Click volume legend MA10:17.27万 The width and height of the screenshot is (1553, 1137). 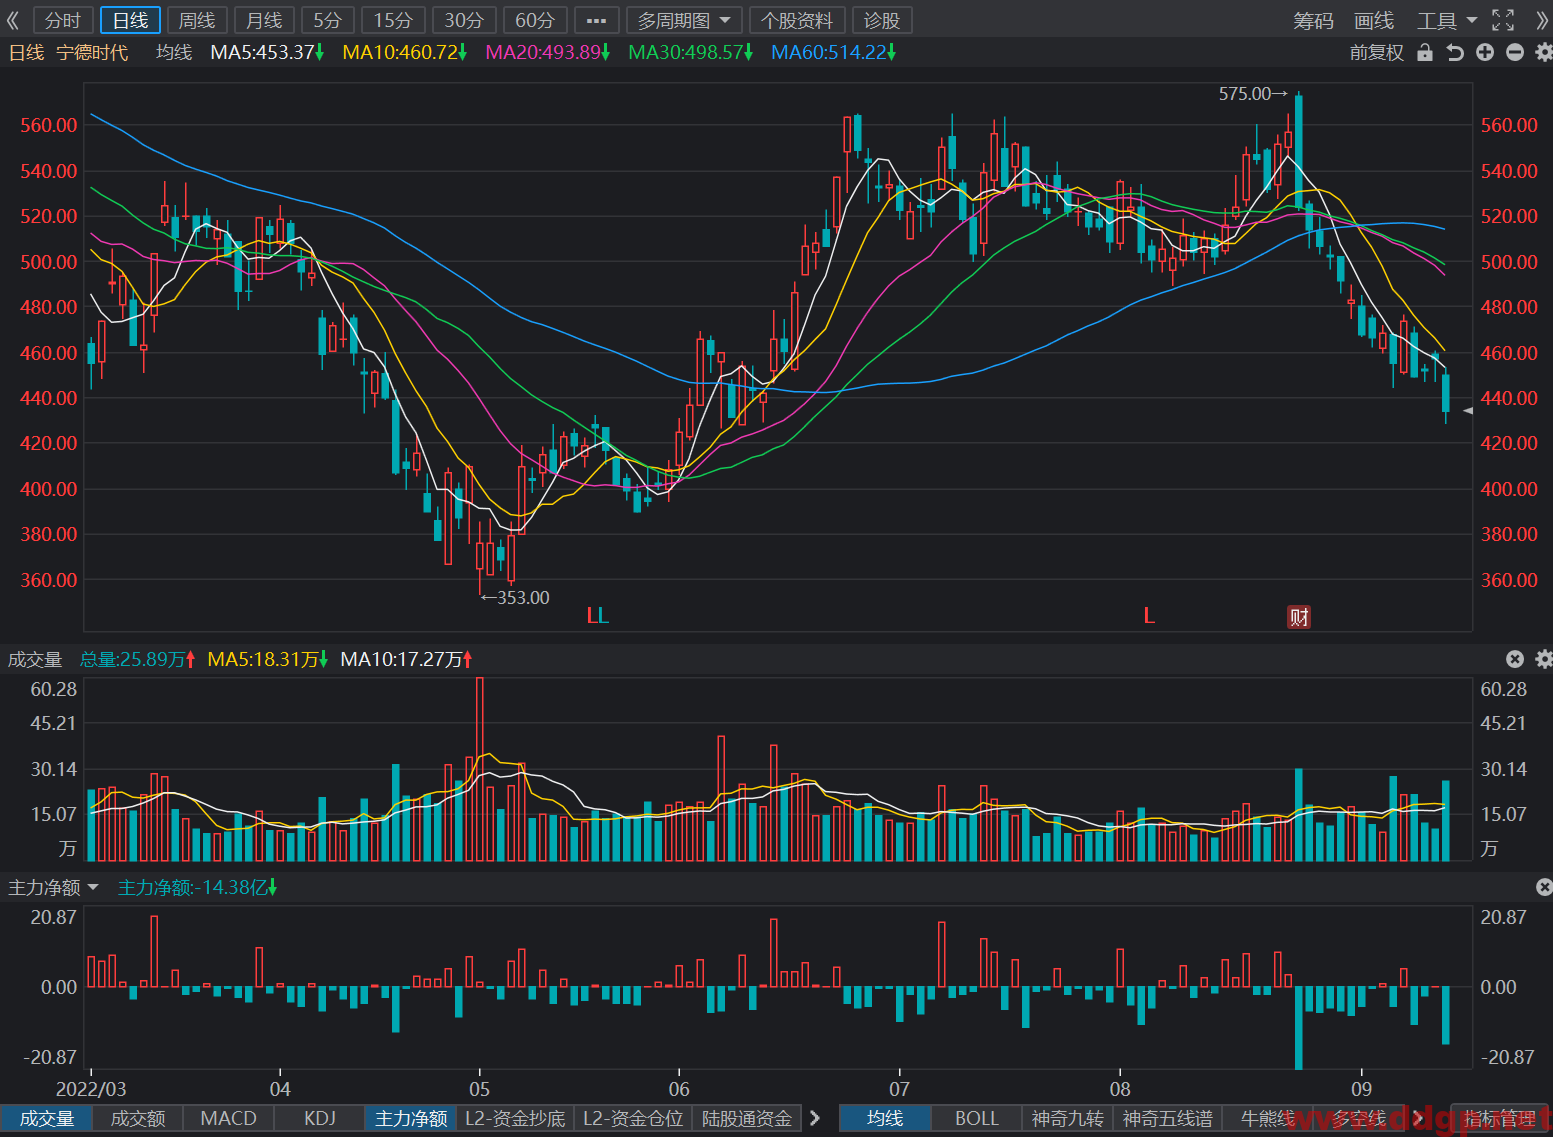coord(407,659)
